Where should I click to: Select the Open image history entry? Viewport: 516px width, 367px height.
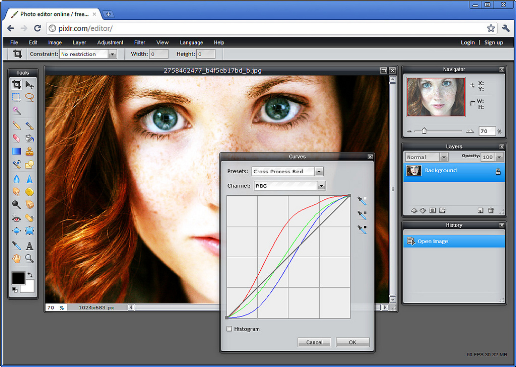pyautogui.click(x=454, y=241)
